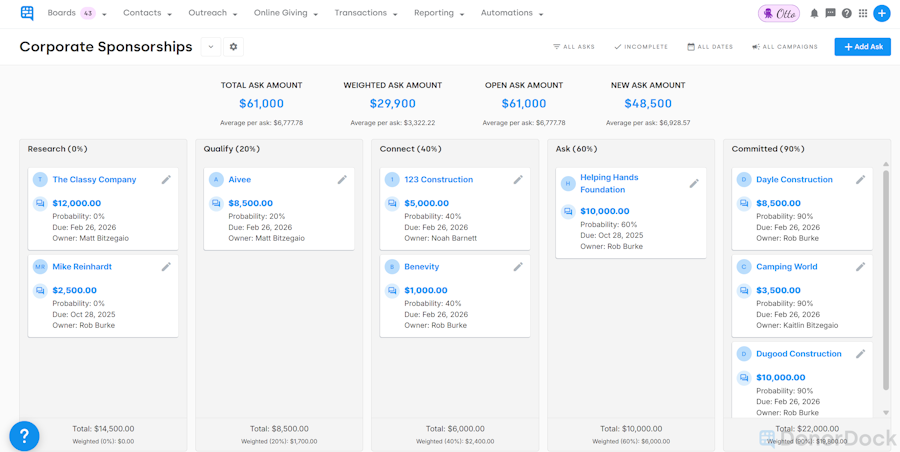Image resolution: width=900 pixels, height=452 pixels.
Task: Open the notifications bell icon
Action: click(x=814, y=14)
